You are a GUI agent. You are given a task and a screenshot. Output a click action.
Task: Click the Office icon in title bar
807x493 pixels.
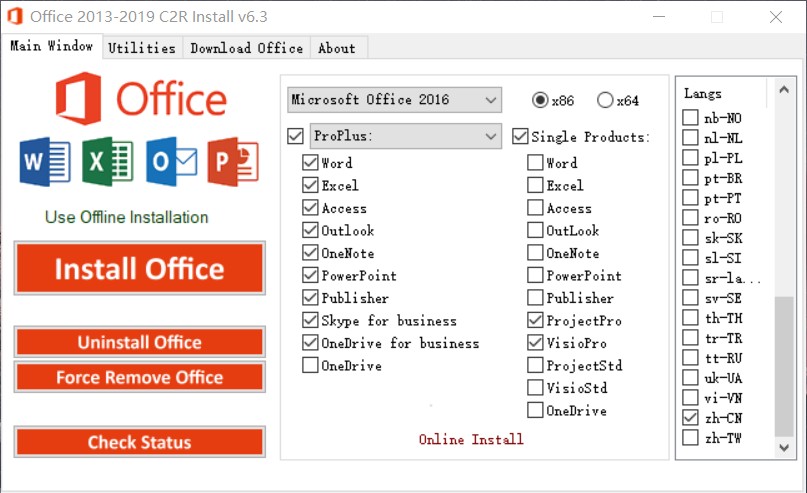[15, 16]
